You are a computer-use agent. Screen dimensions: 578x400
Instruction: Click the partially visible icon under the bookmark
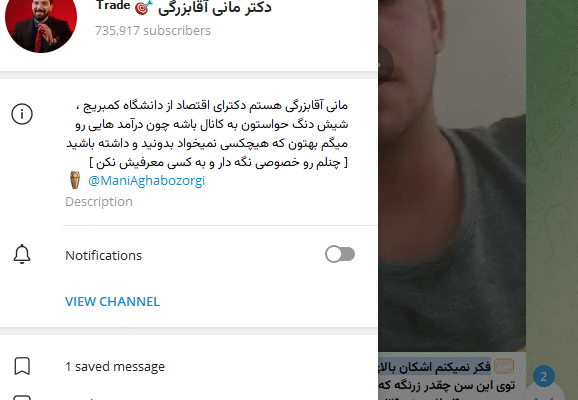(x=22, y=397)
